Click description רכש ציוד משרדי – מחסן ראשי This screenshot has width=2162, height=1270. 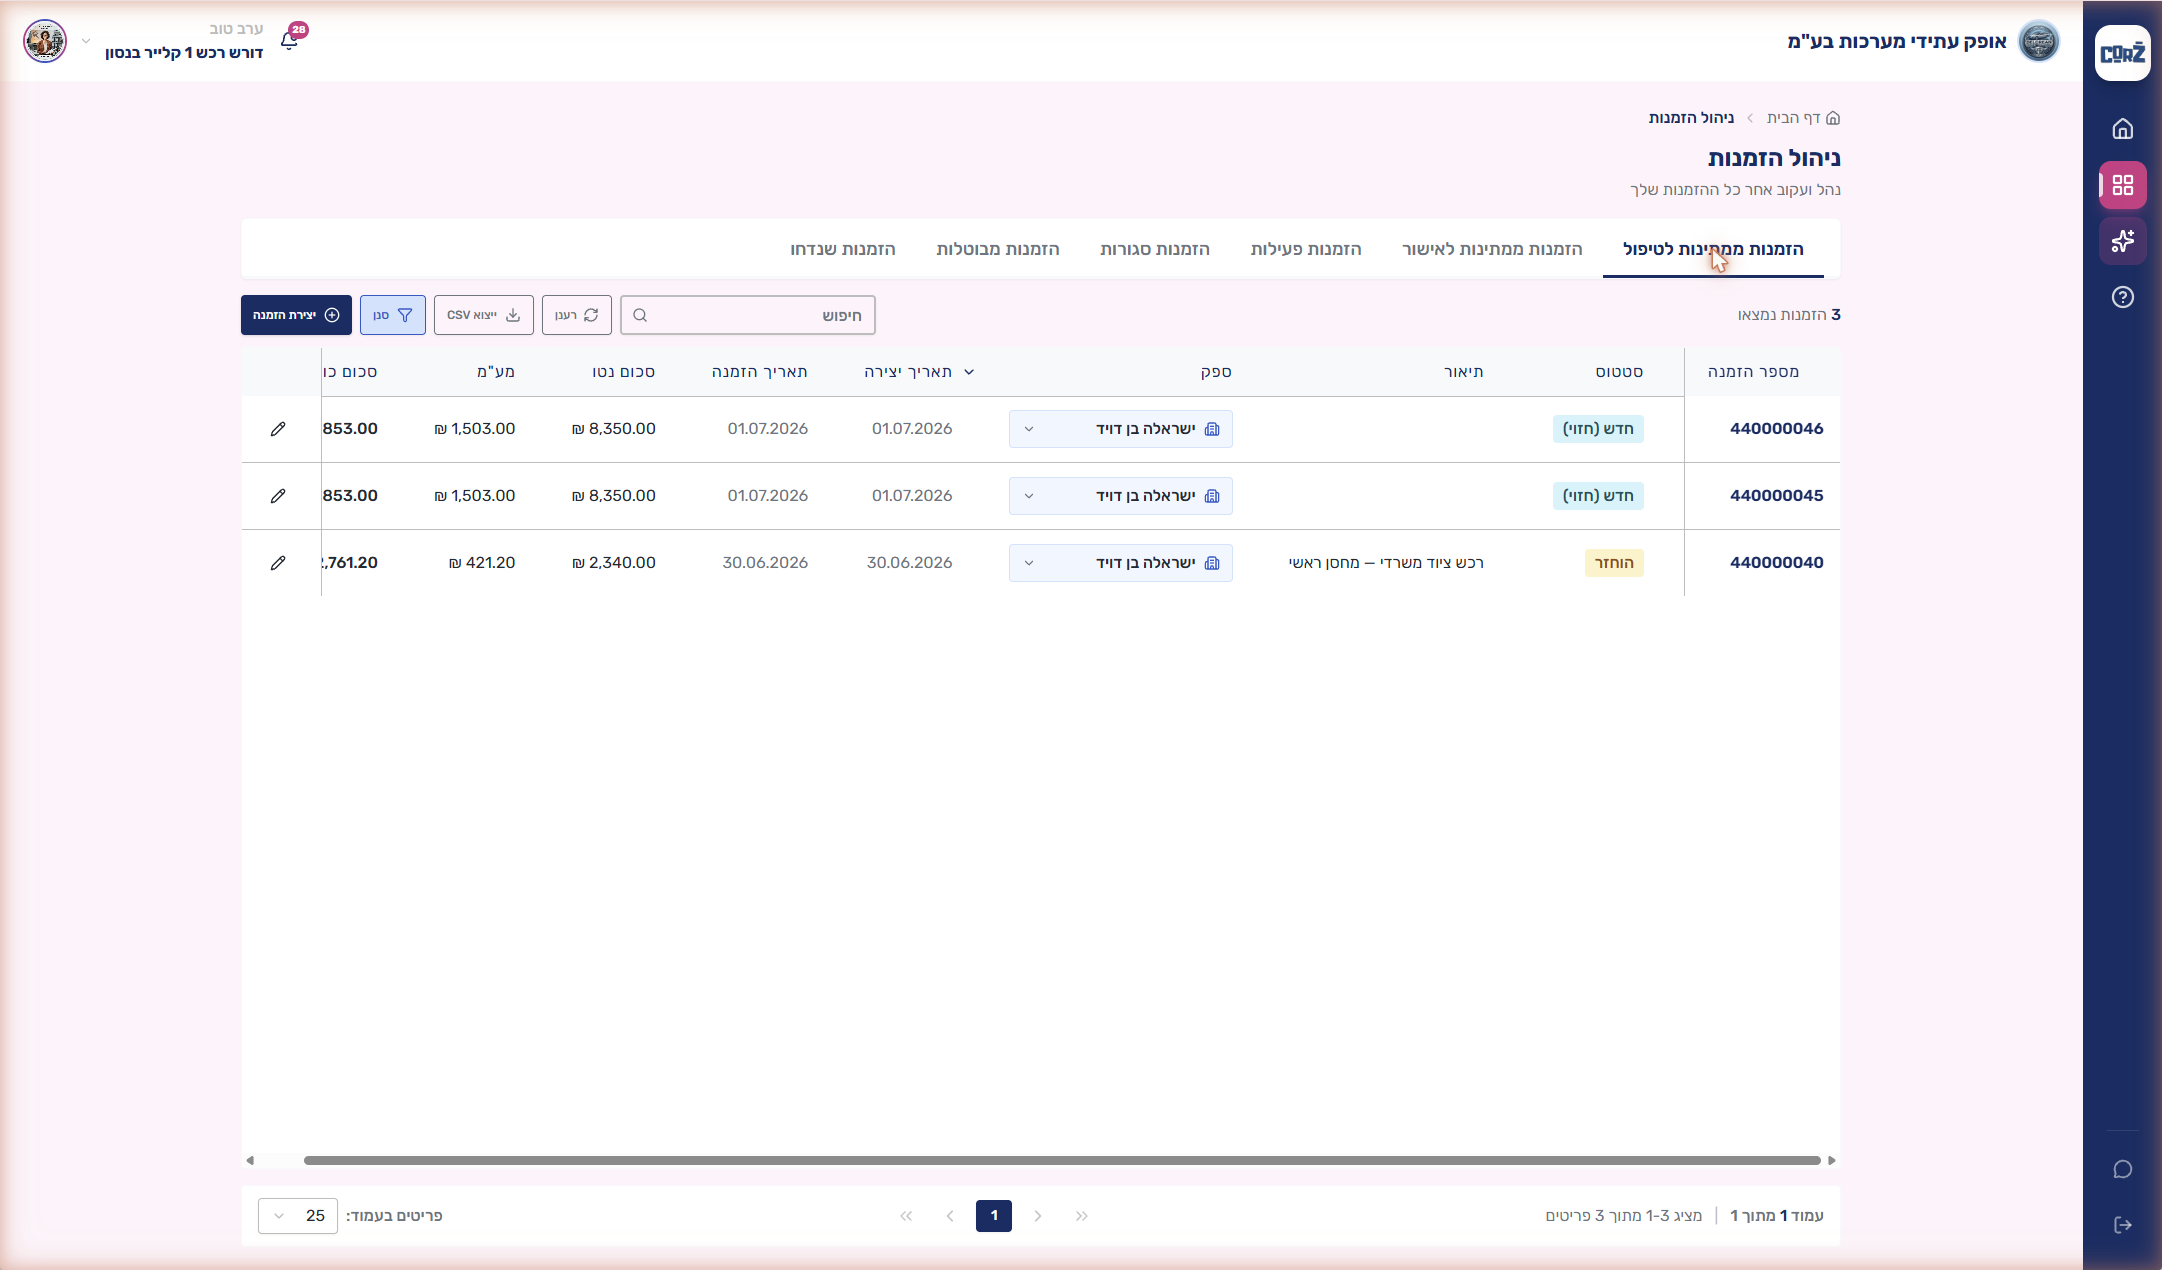point(1386,563)
